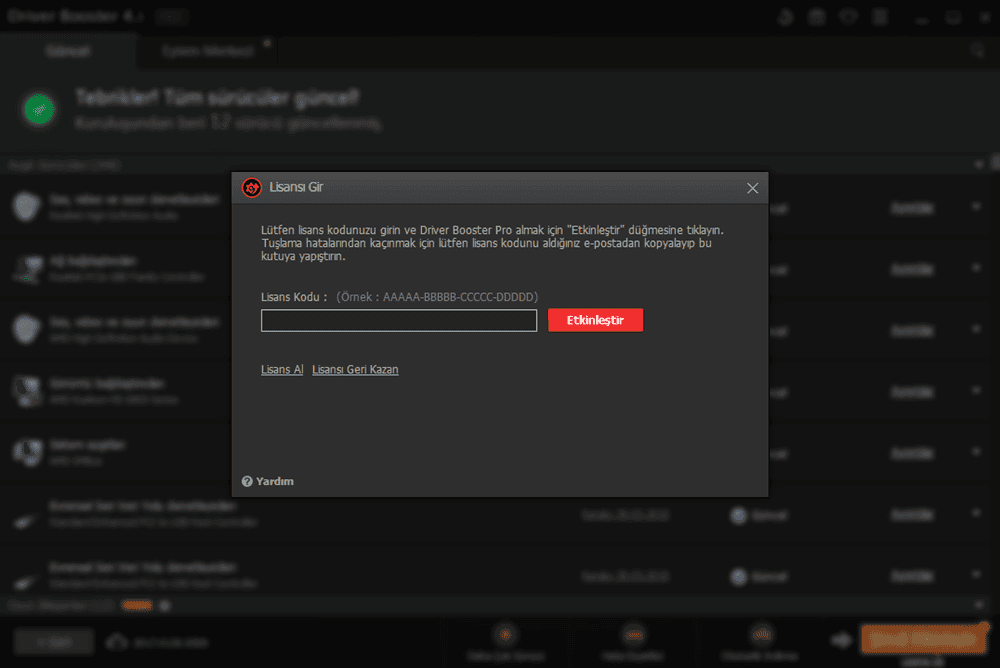Collapse the top driver list section arrow

979,162
